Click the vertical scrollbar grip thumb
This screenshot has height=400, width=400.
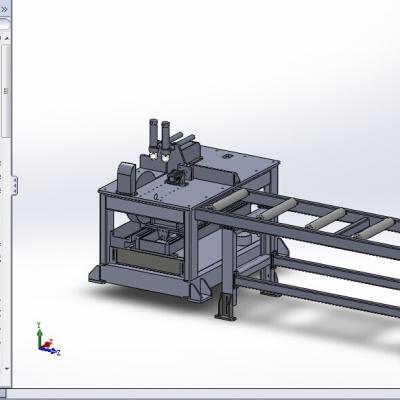point(6,91)
